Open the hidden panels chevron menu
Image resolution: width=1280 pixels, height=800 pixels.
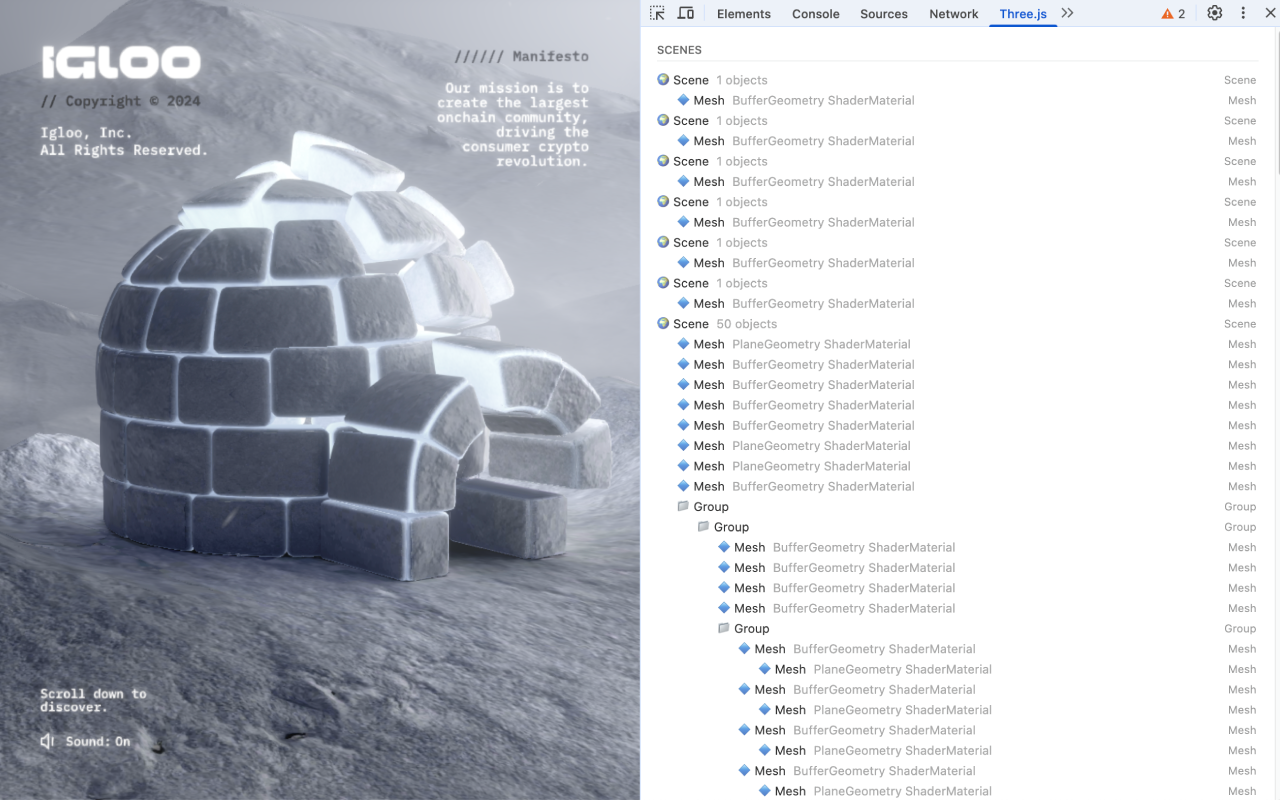[x=1067, y=13]
